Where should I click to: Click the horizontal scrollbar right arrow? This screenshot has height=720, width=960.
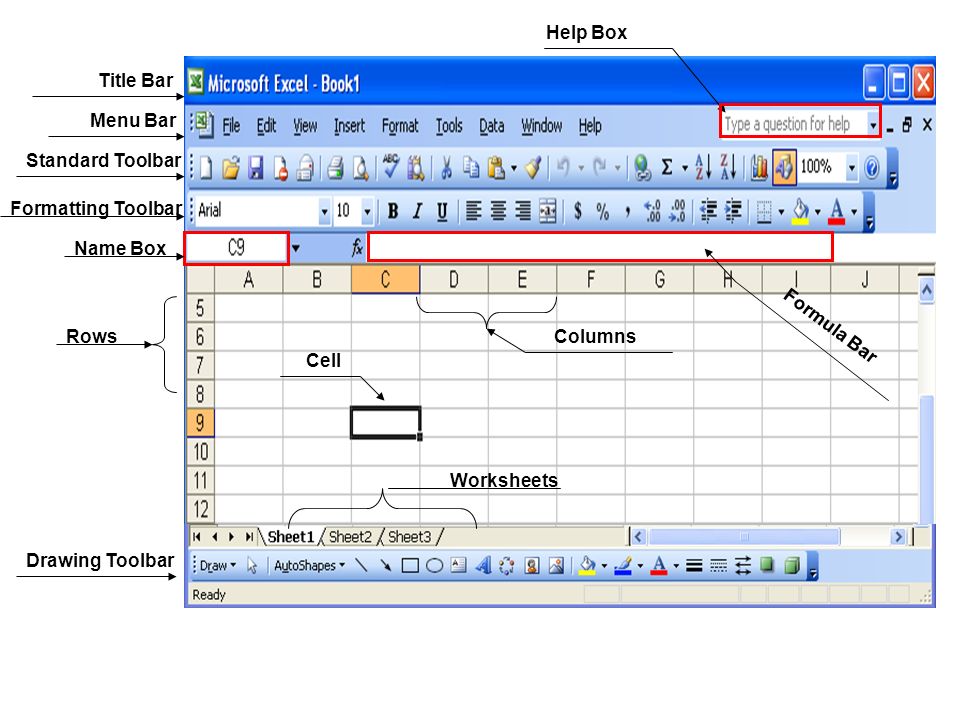pos(898,537)
